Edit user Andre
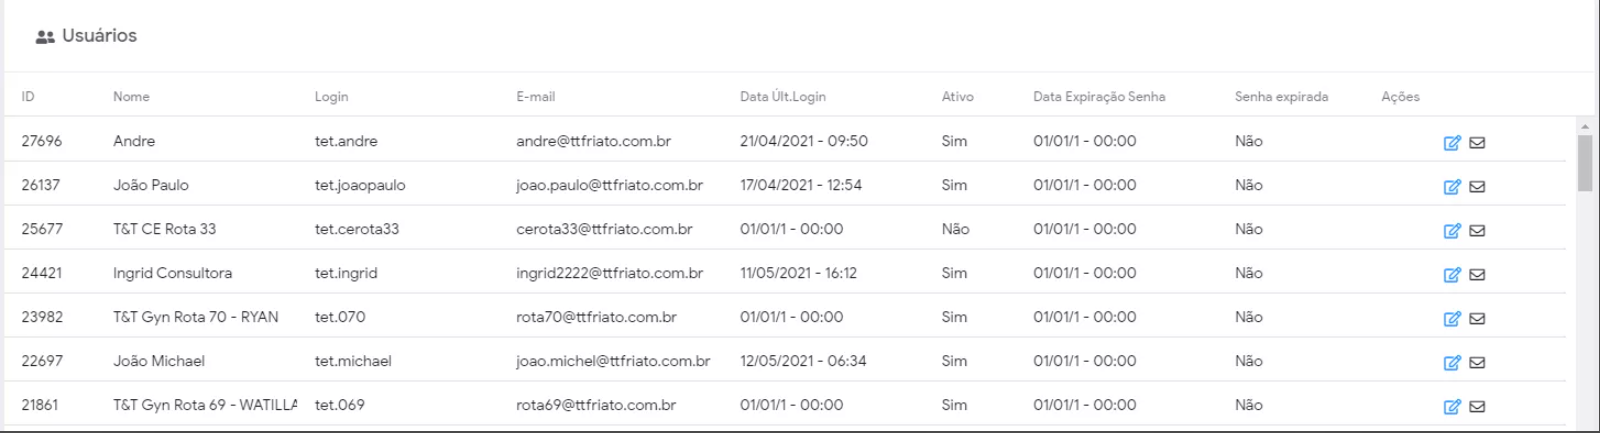1600x433 pixels. pos(1452,143)
